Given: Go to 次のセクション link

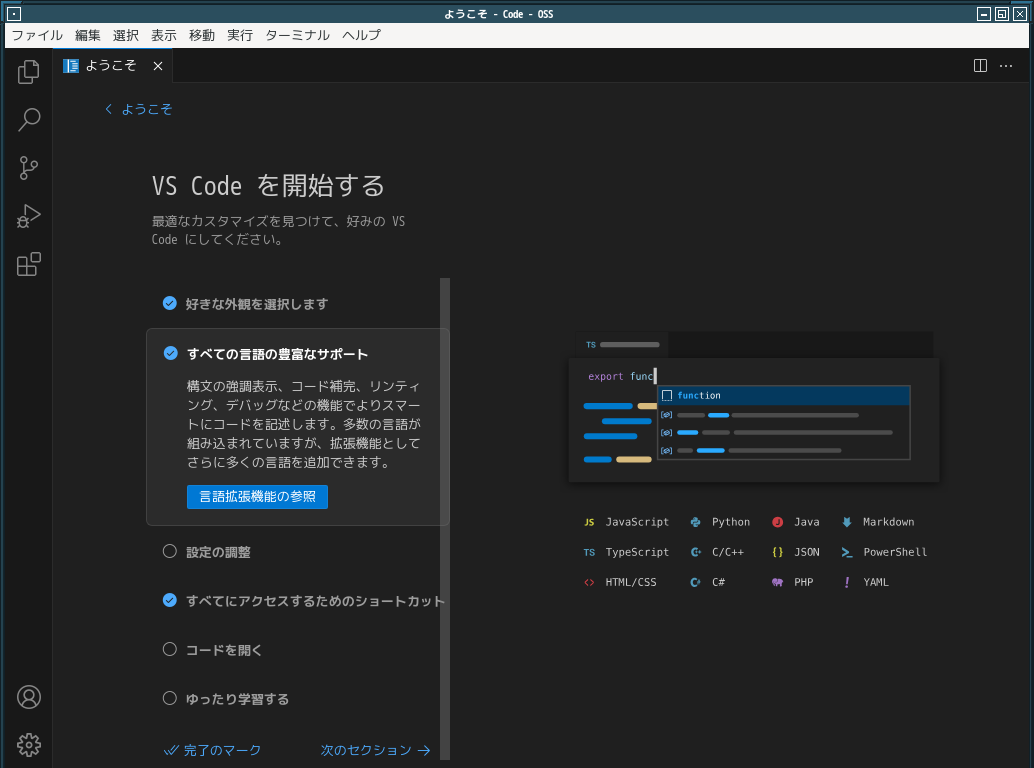Looking at the screenshot, I should (375, 750).
